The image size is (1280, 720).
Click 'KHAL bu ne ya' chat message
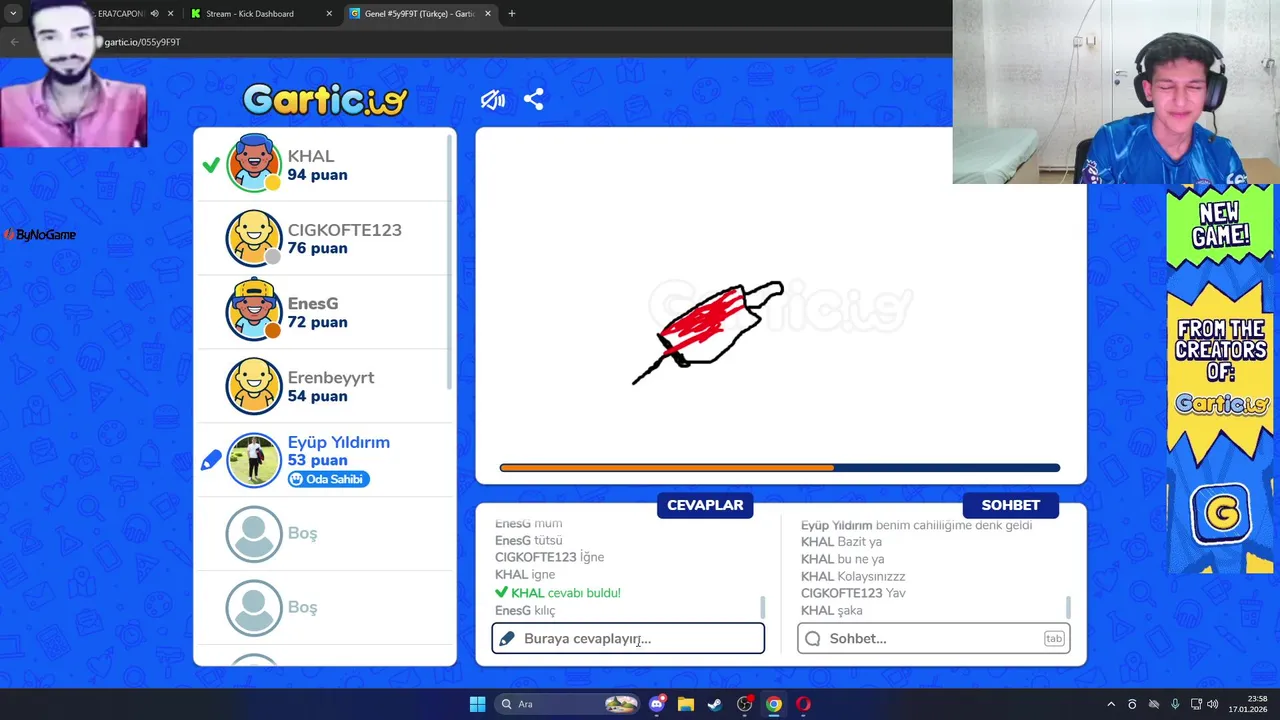tap(842, 559)
